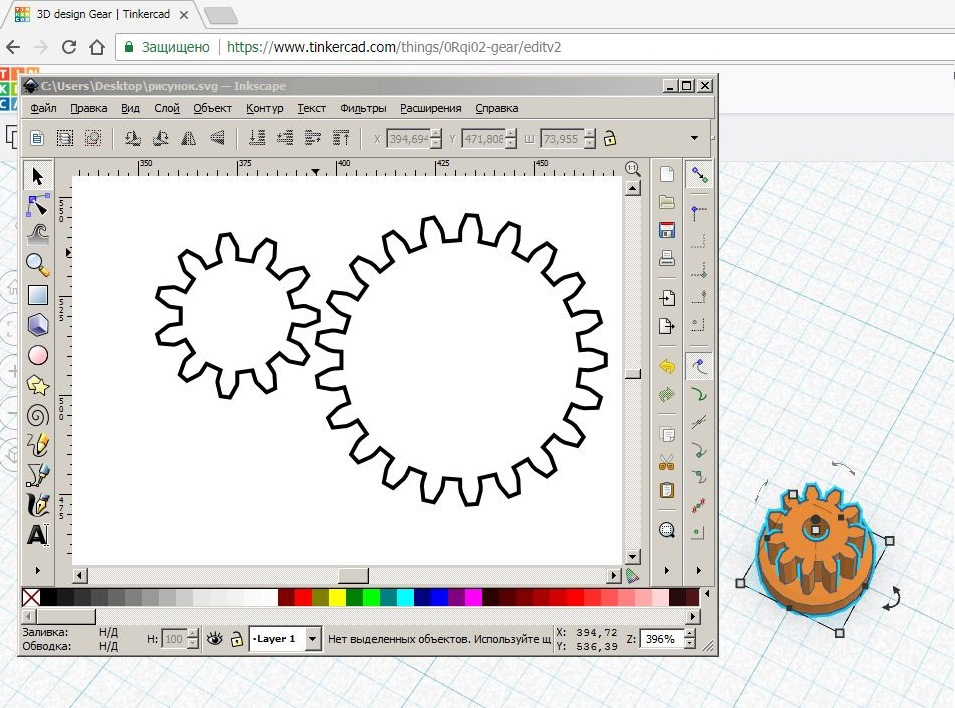
Task: Toggle width-height ratio lock
Action: click(610, 139)
